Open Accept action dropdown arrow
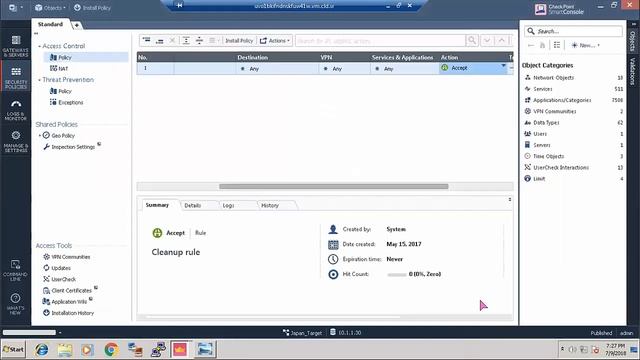640x360 pixels. pos(503,66)
